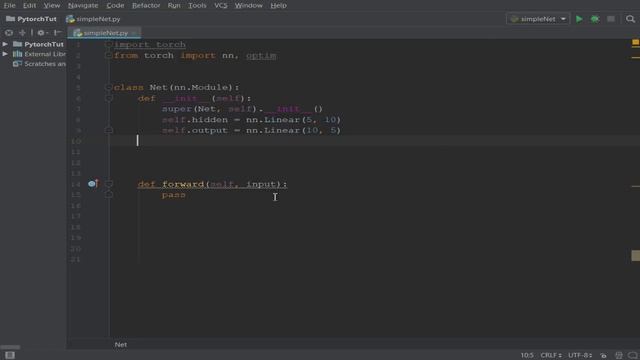The image size is (640, 360).
Task: Click the scroll-from-source target icon in project panel
Action: [x=9, y=33]
